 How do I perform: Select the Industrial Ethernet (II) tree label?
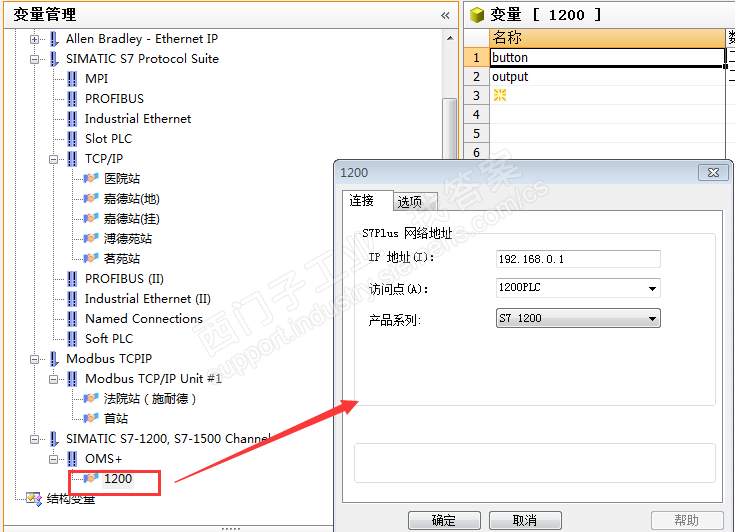pos(148,299)
